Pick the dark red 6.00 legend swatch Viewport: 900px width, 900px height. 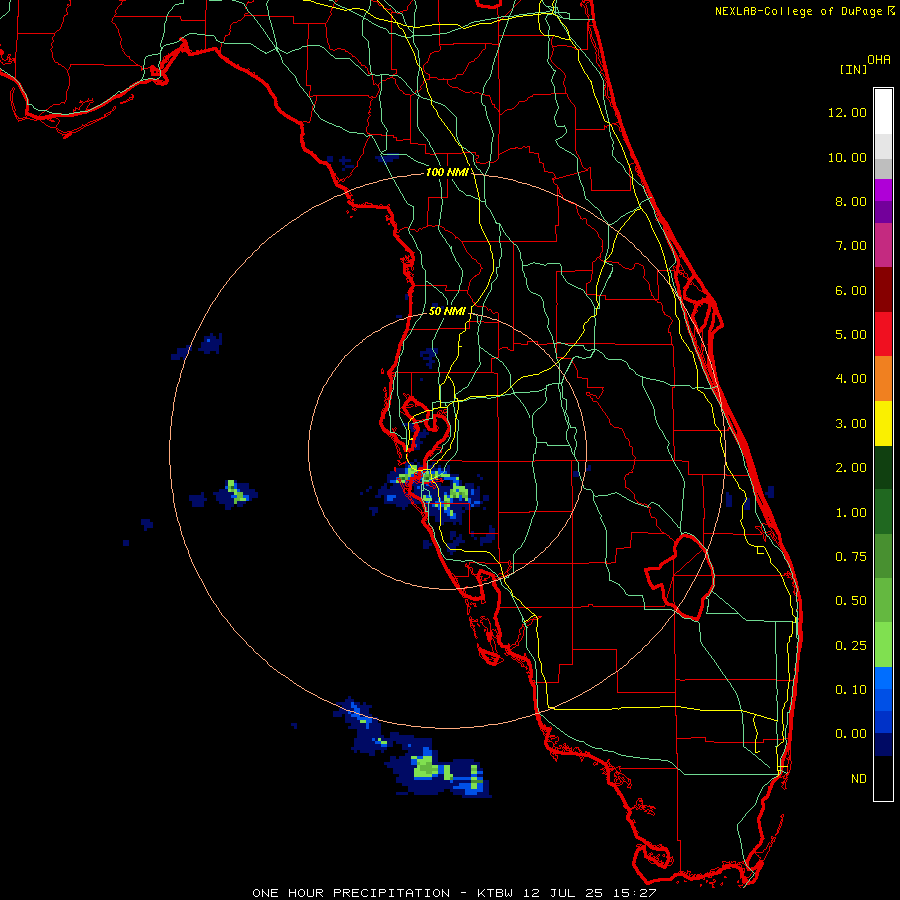pyautogui.click(x=883, y=290)
